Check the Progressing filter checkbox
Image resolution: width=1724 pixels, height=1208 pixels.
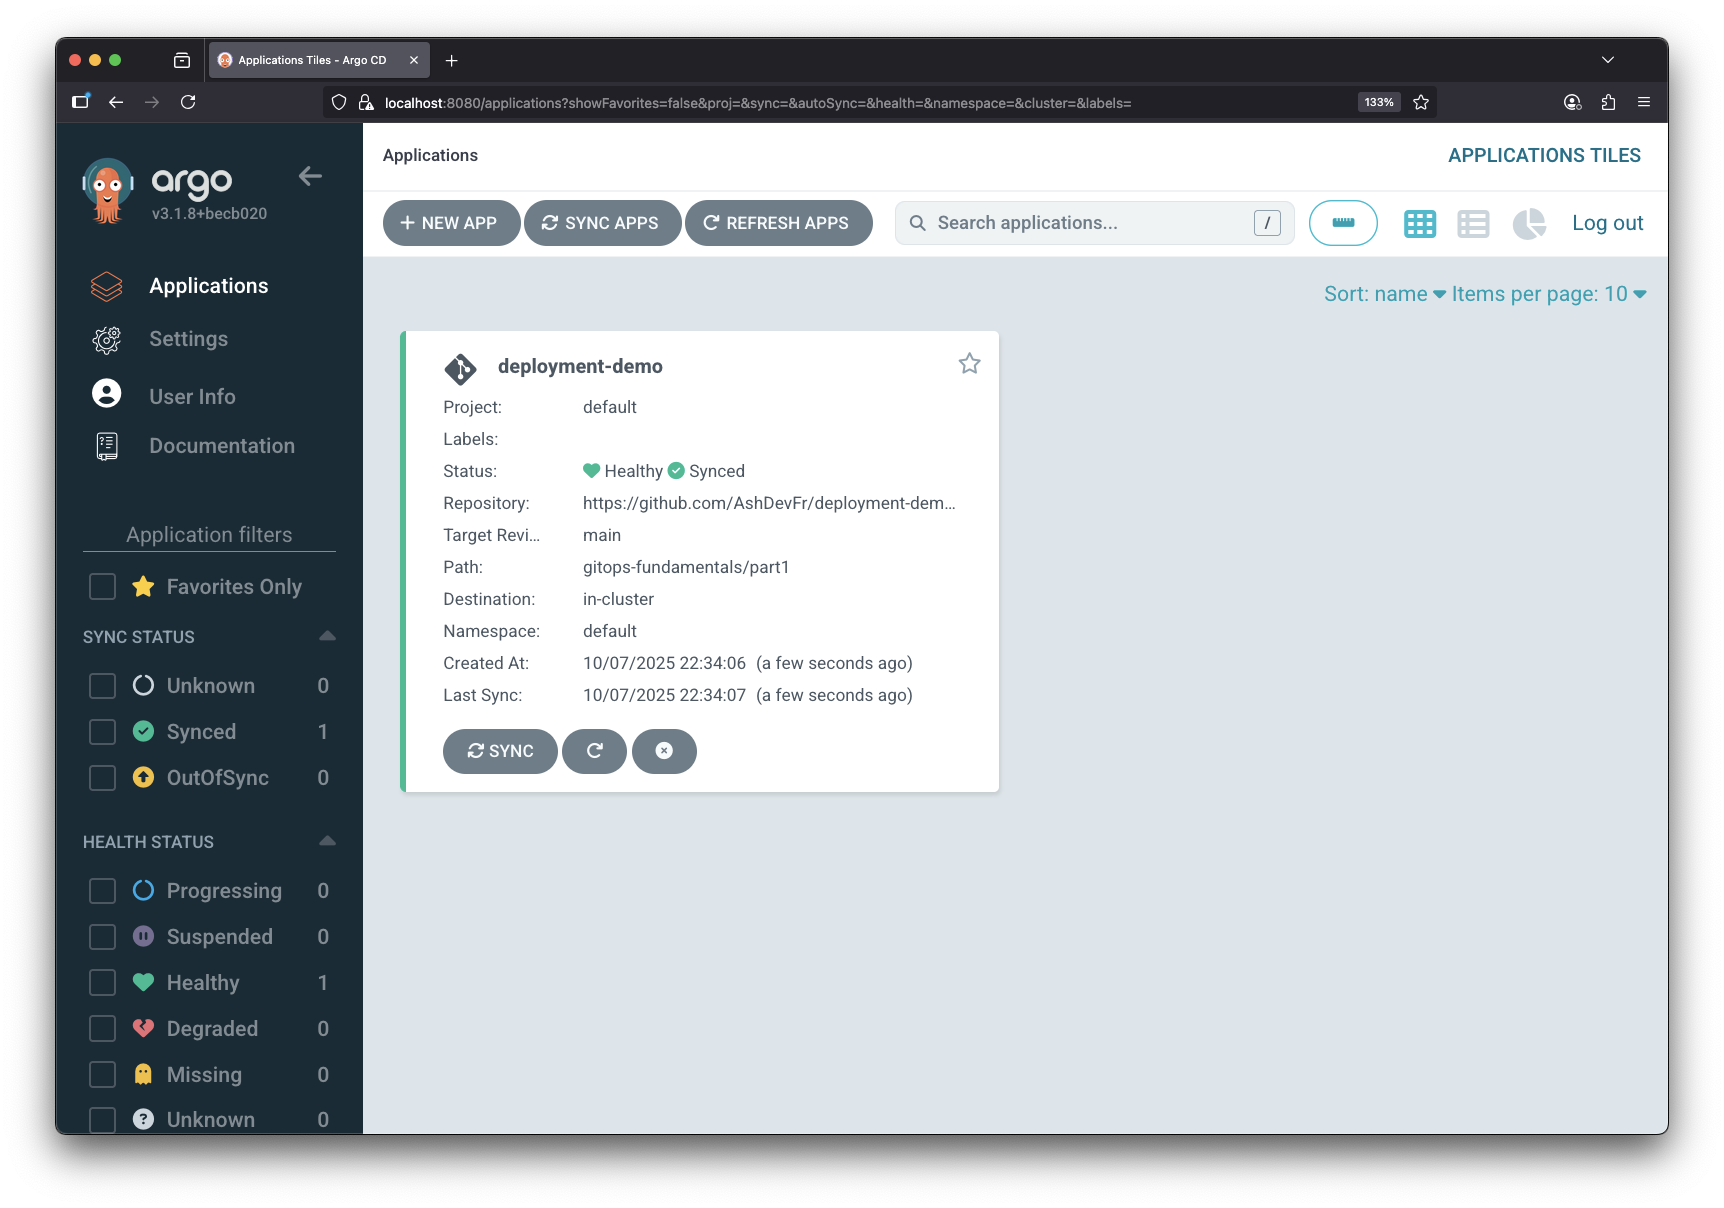[x=102, y=891]
